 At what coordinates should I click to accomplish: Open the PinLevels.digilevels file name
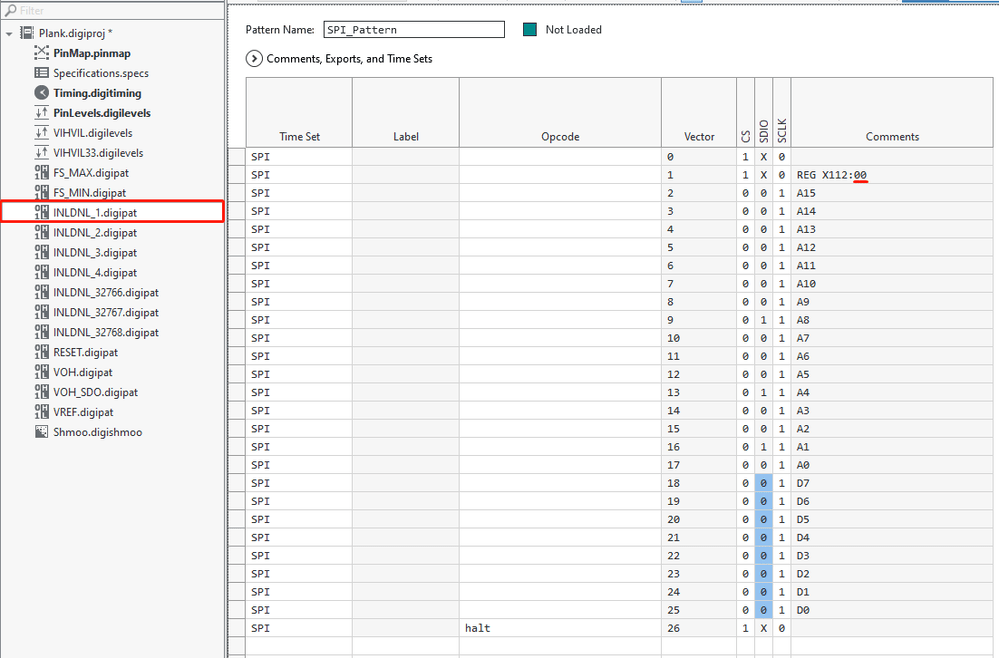[x=102, y=113]
